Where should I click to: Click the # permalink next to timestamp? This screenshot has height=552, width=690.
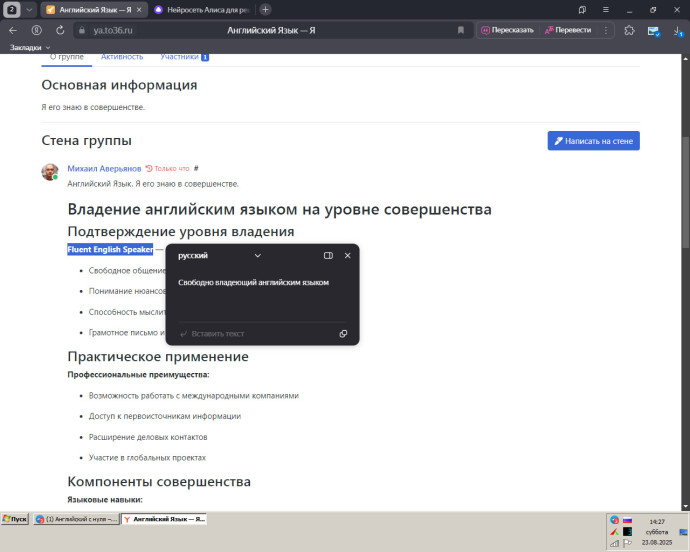coord(196,168)
